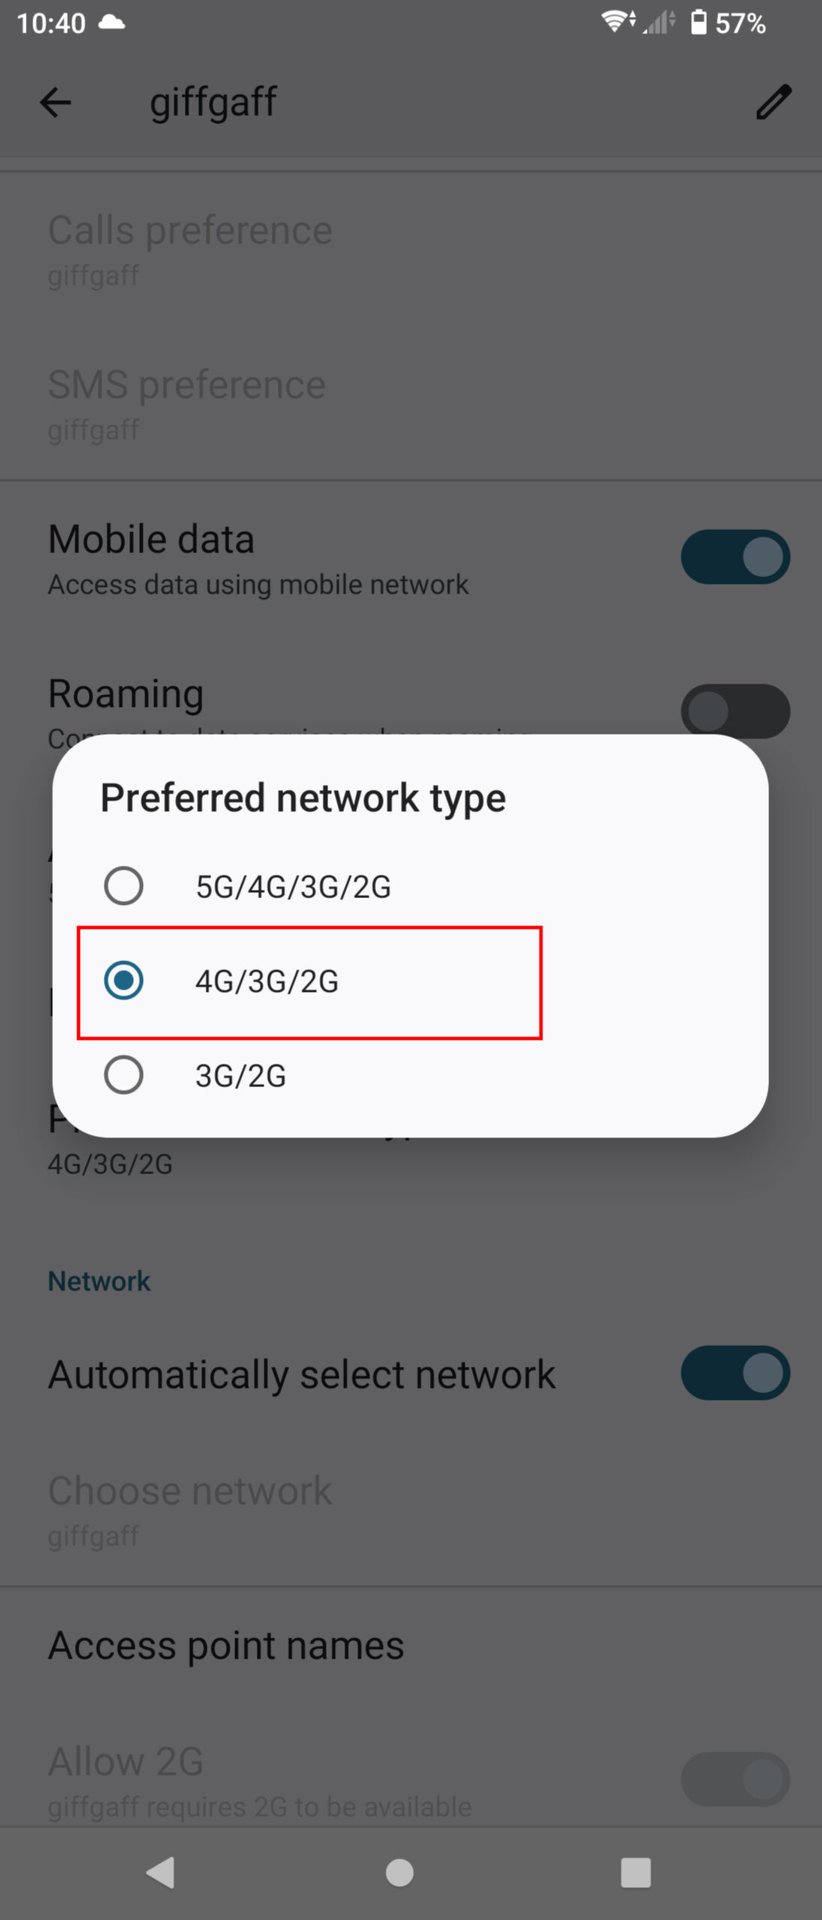Tap the pencil edit icon
This screenshot has height=1920, width=822.
[x=773, y=102]
